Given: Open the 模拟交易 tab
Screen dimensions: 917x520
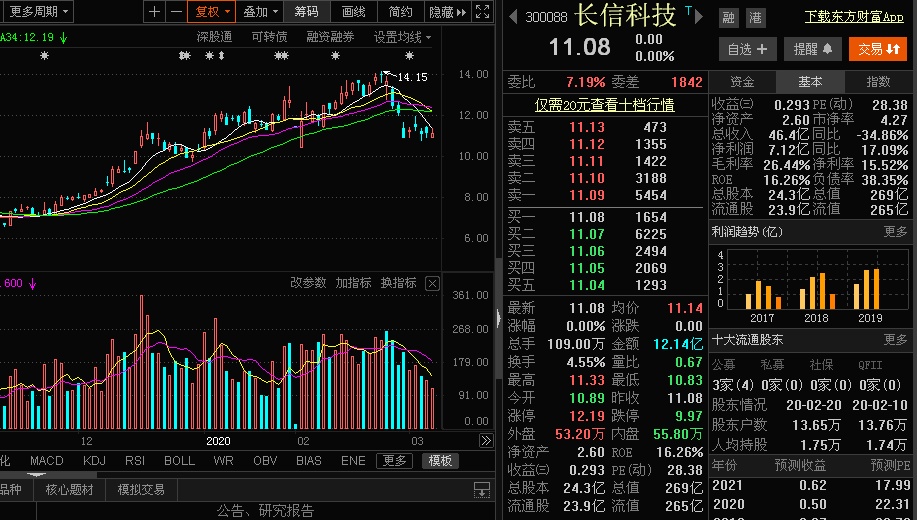Looking at the screenshot, I should [x=141, y=490].
